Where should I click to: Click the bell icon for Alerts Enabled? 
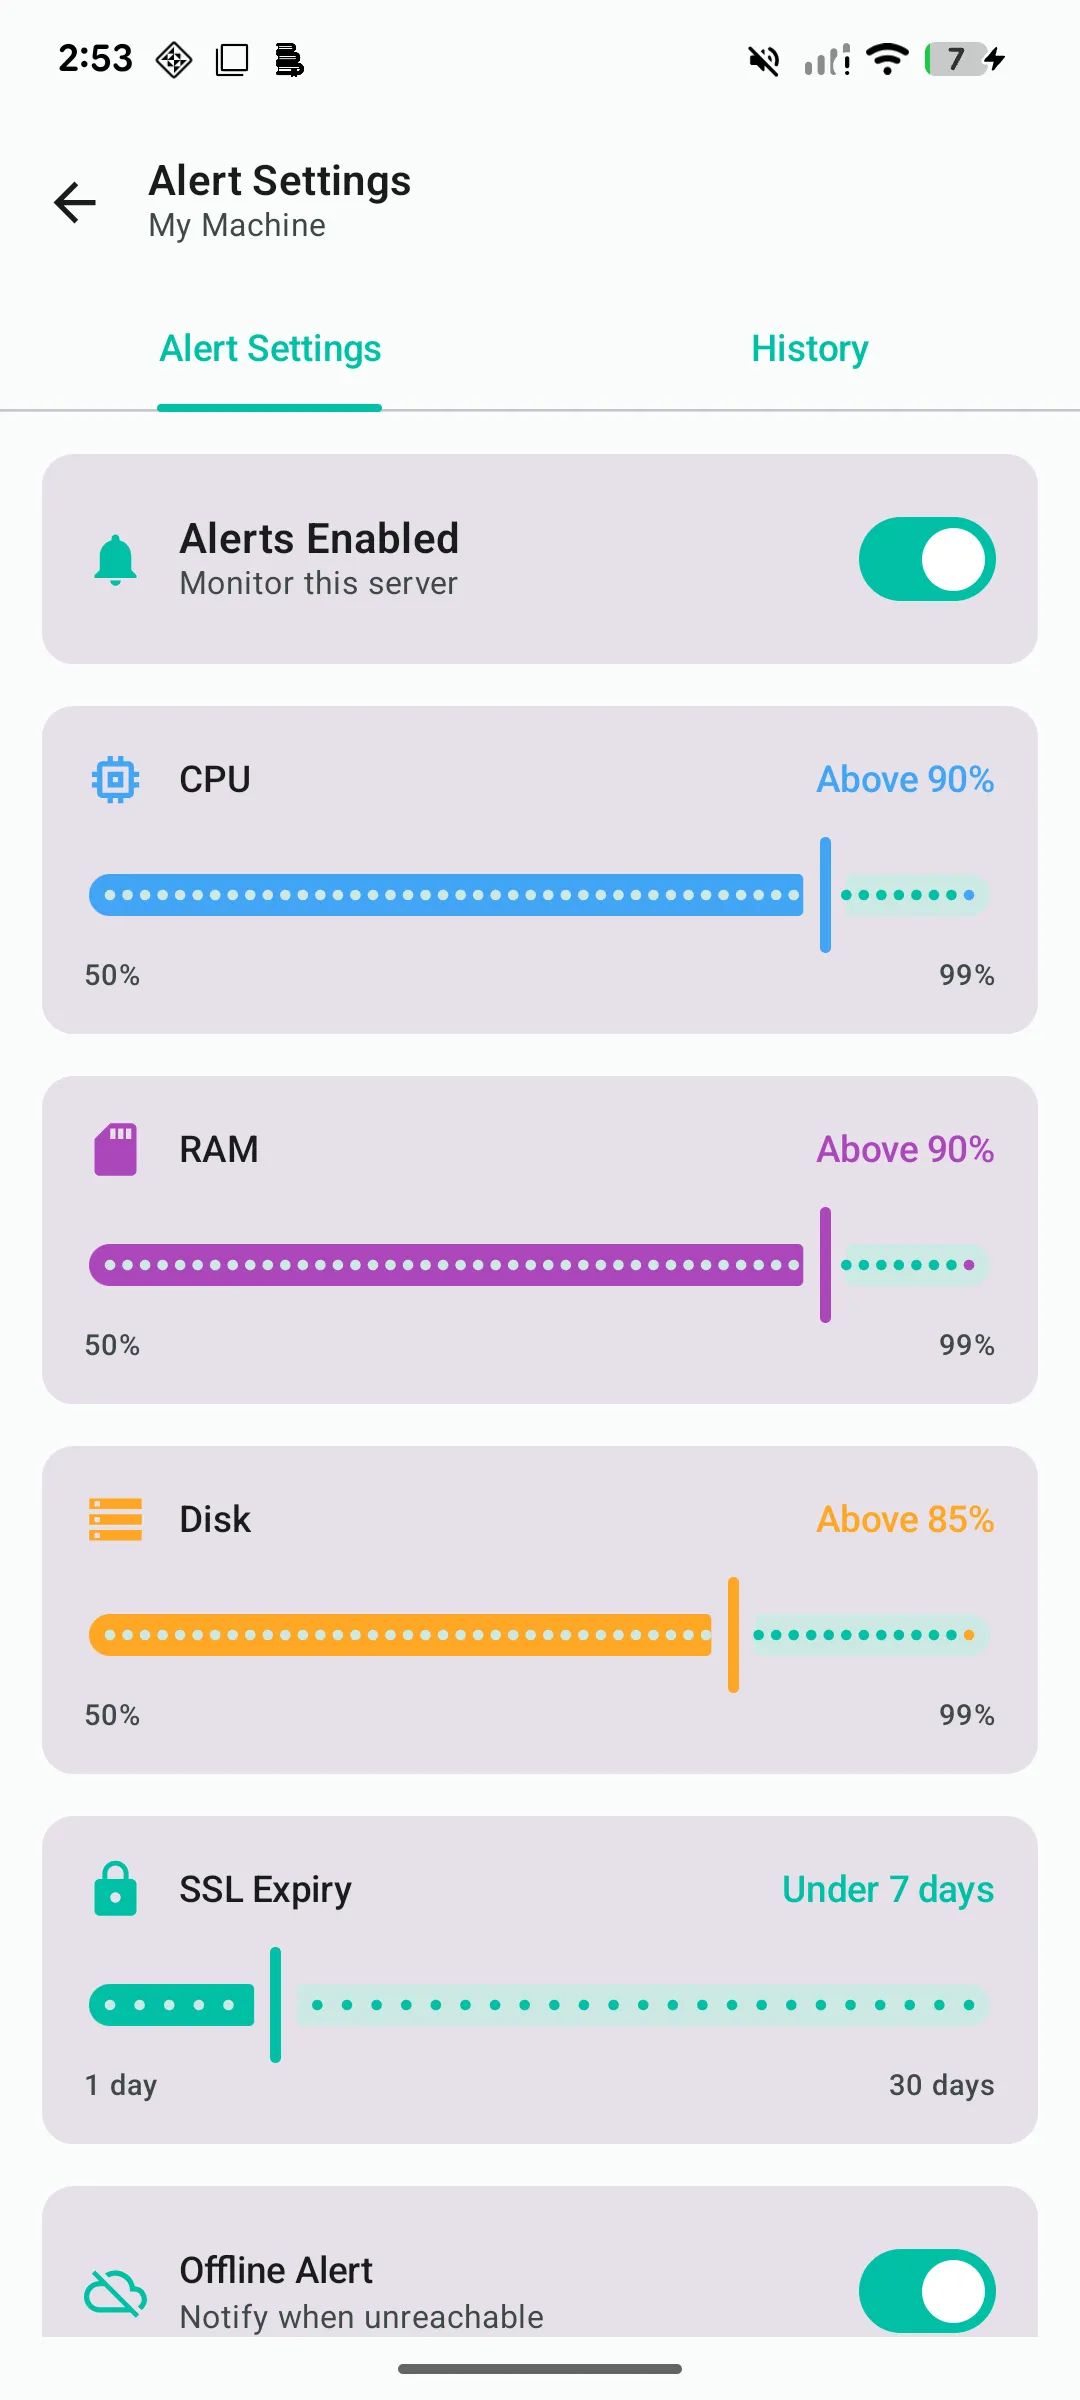coord(114,558)
